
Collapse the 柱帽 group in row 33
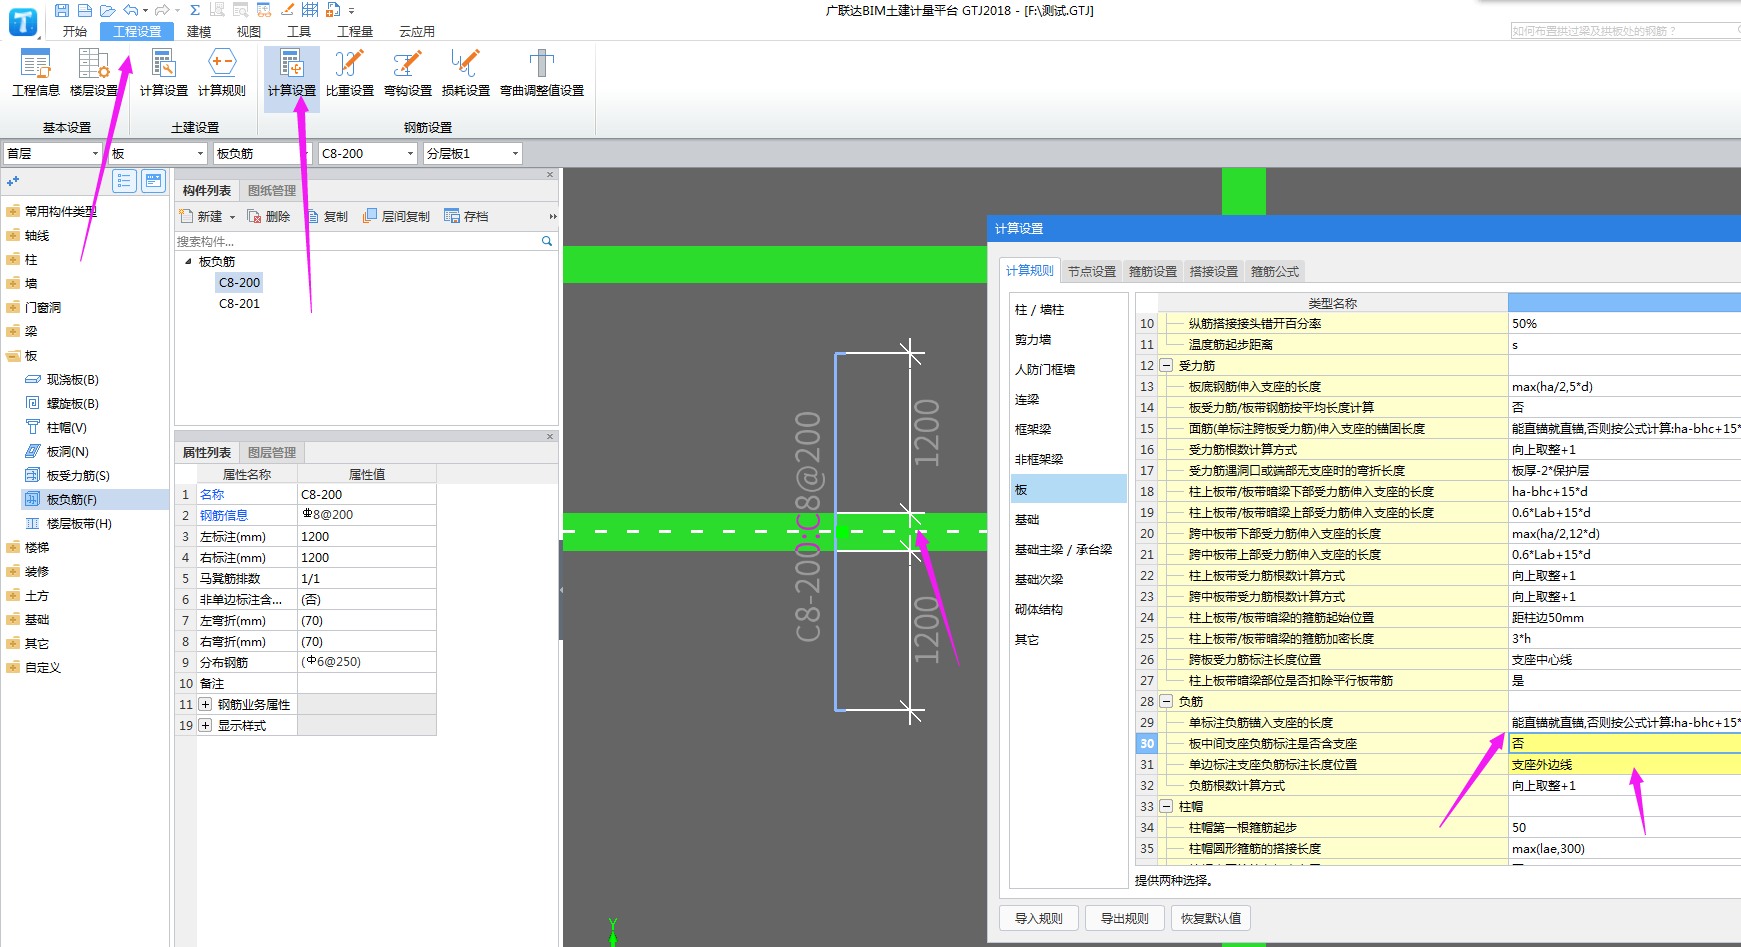coord(1166,807)
